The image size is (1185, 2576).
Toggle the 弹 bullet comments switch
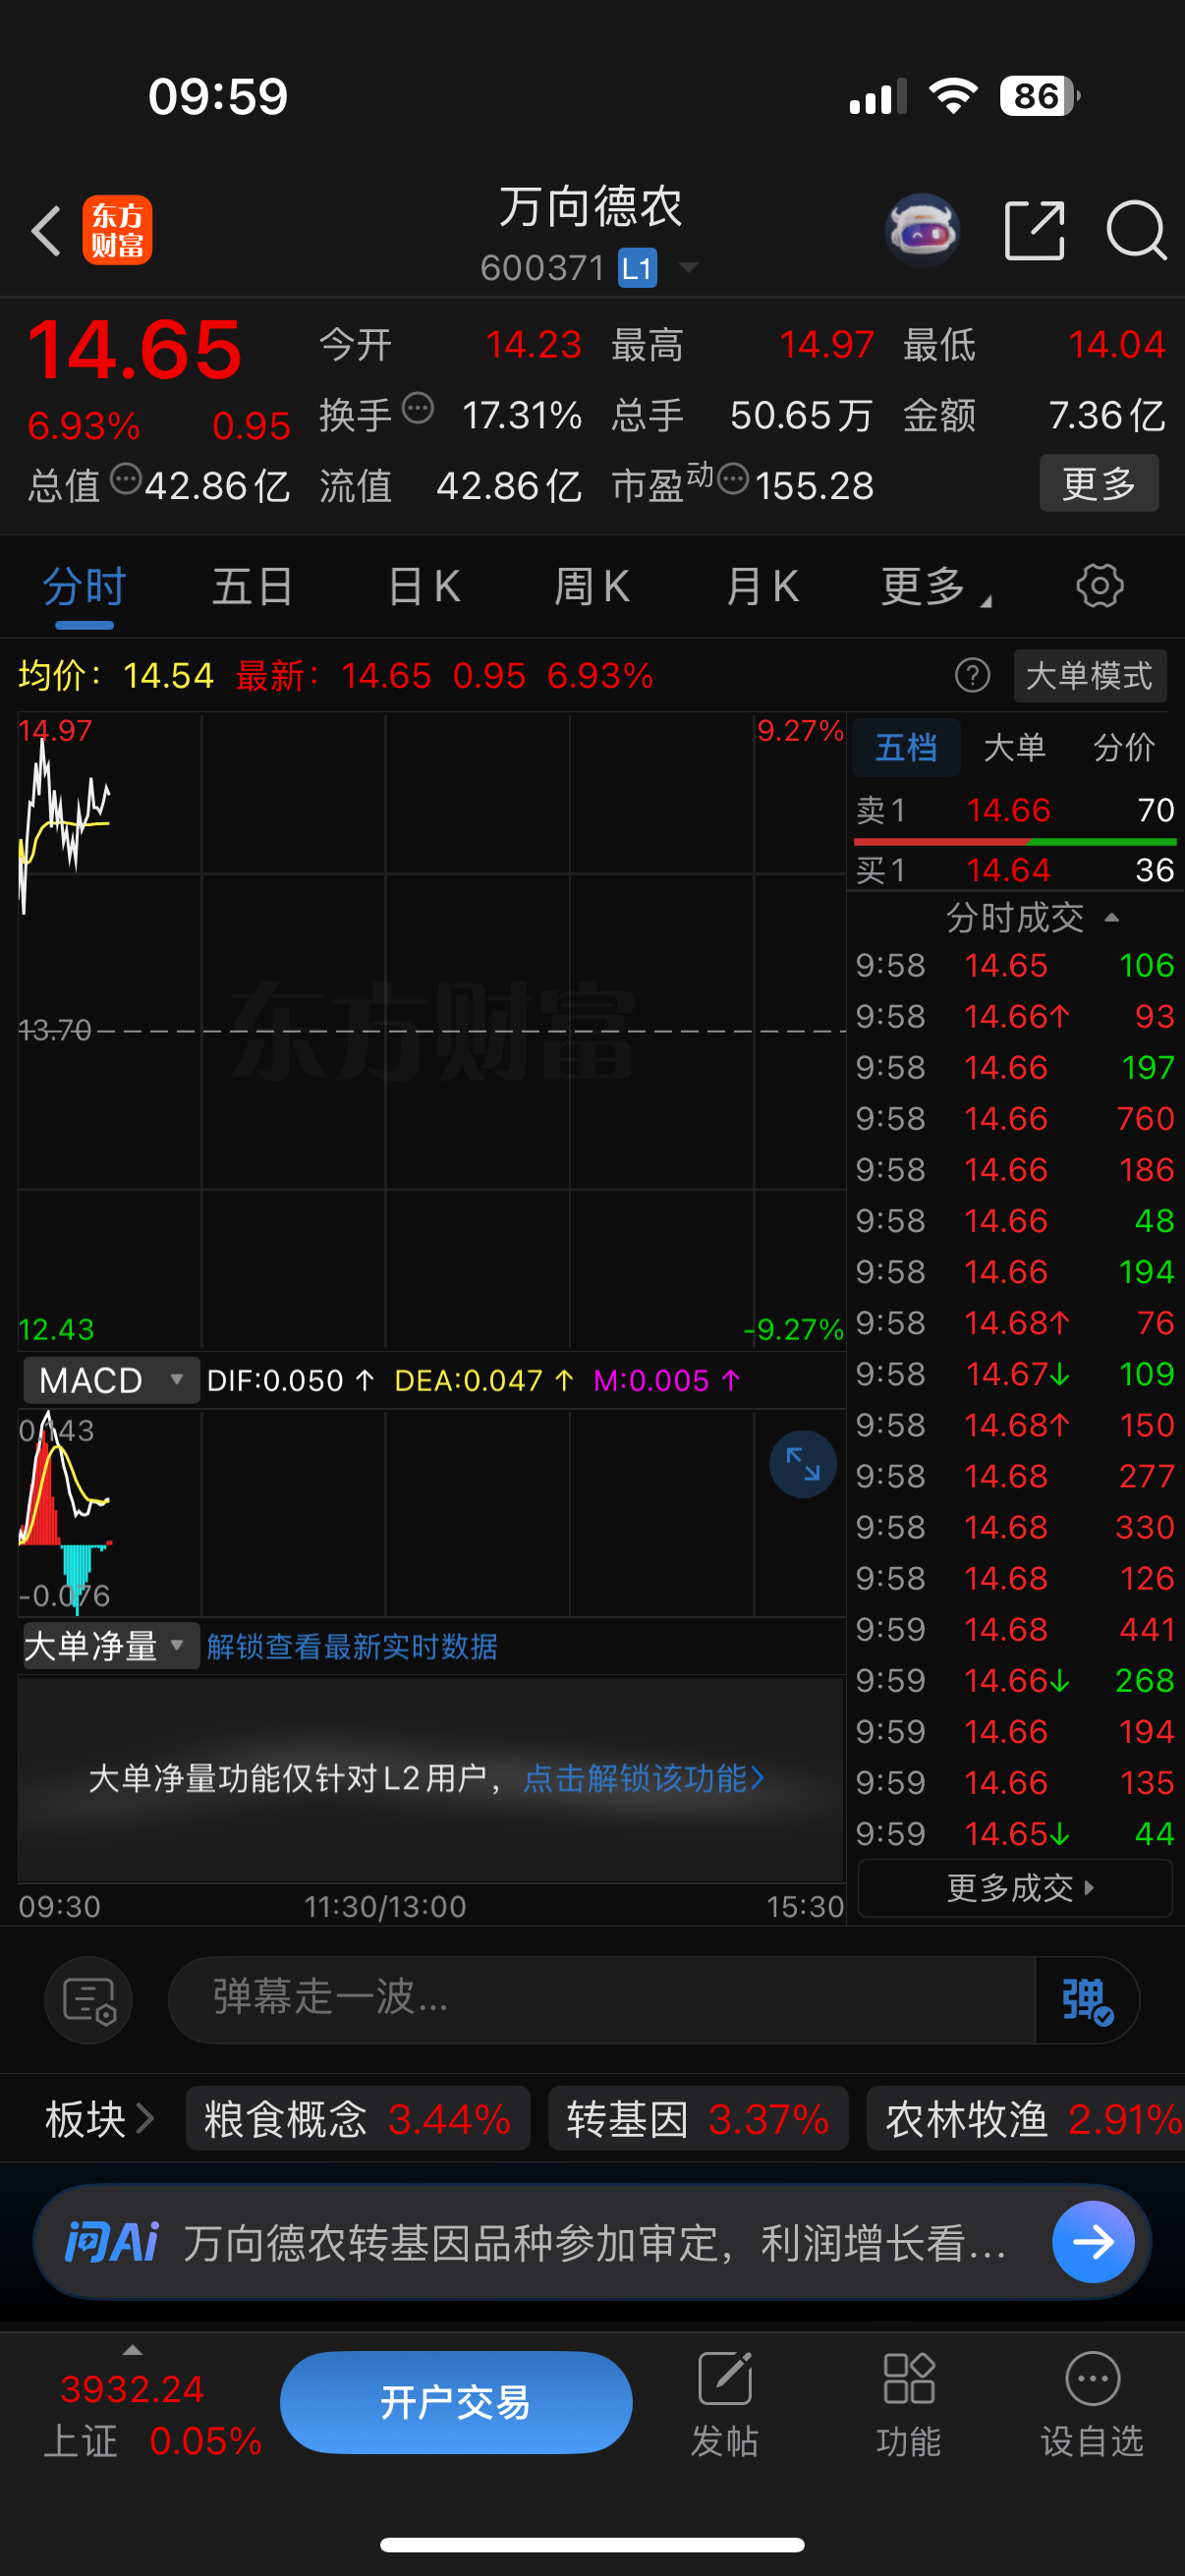coord(1087,2000)
